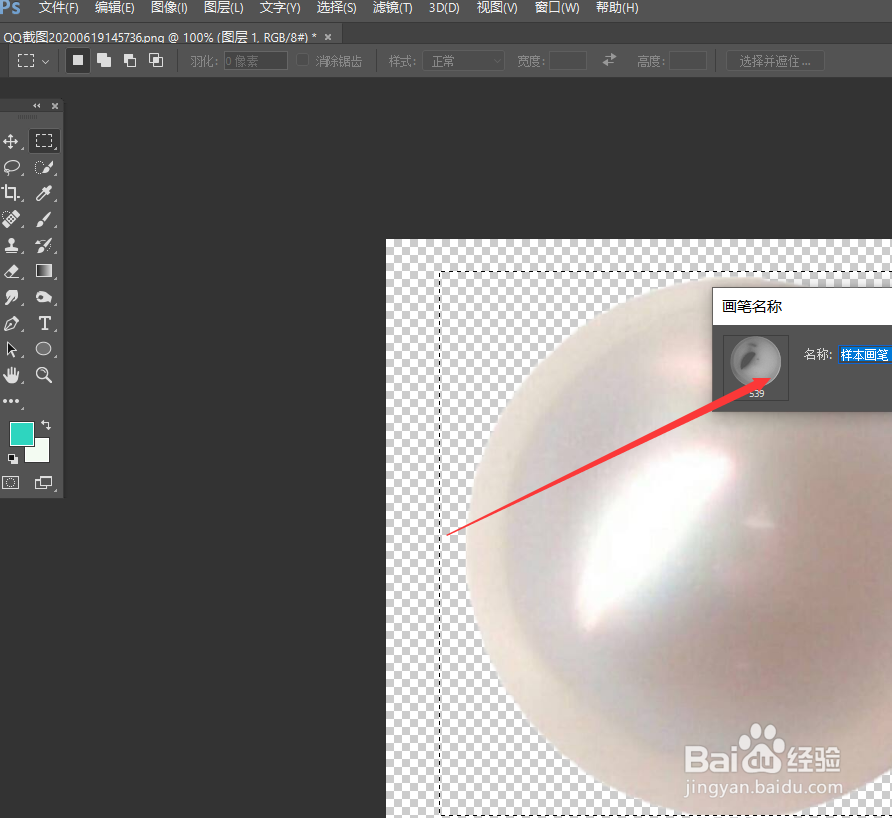Open the 文字(Y) menu
This screenshot has height=818, width=892.
(280, 8)
